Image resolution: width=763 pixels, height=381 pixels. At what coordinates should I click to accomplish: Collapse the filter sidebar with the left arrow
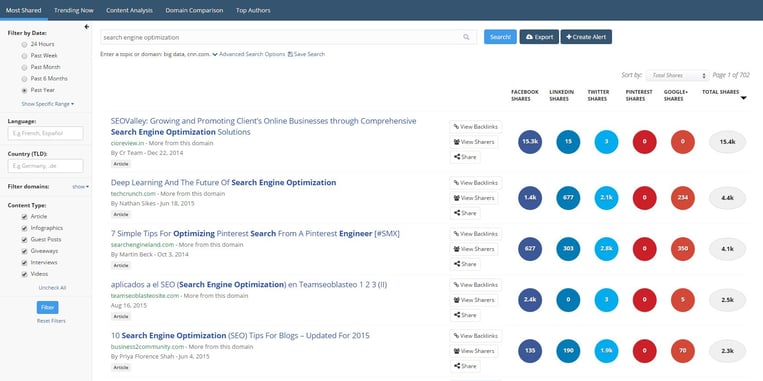(87, 27)
